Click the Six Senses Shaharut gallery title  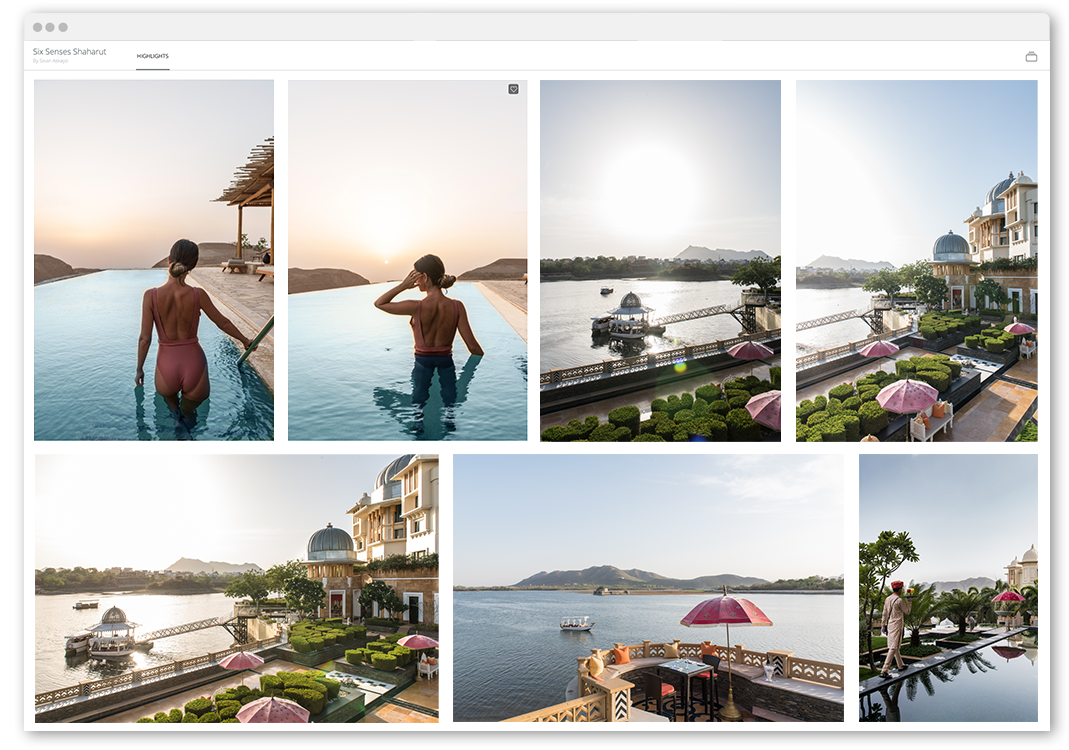[69, 51]
